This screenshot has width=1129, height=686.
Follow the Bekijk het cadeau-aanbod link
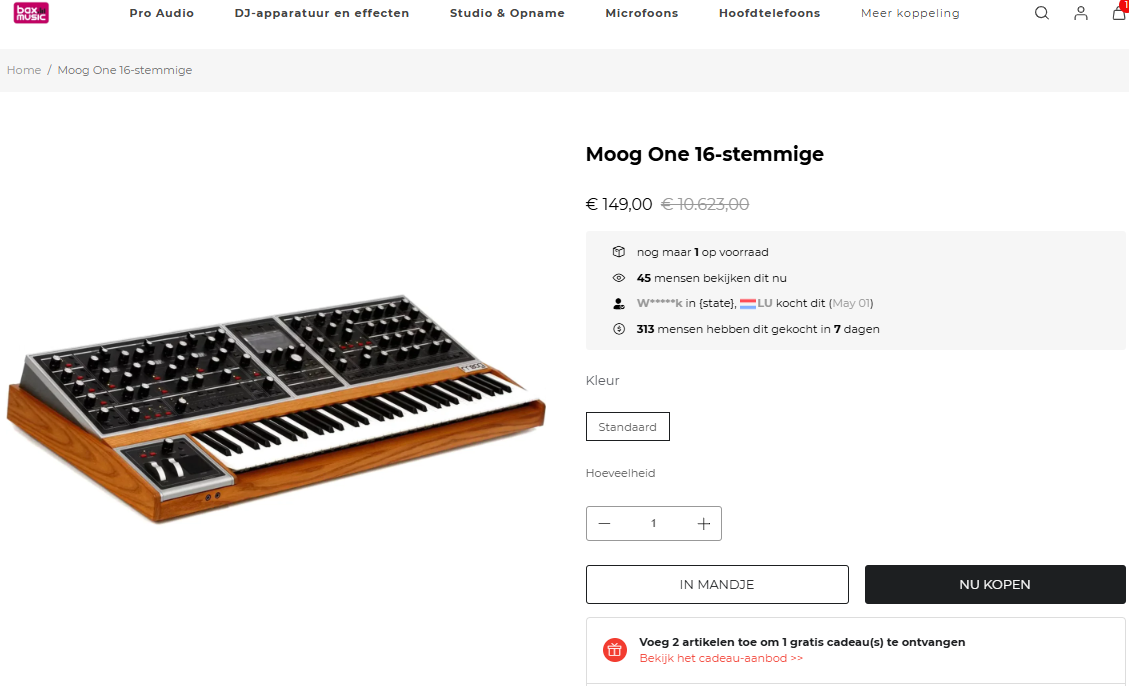(x=721, y=658)
